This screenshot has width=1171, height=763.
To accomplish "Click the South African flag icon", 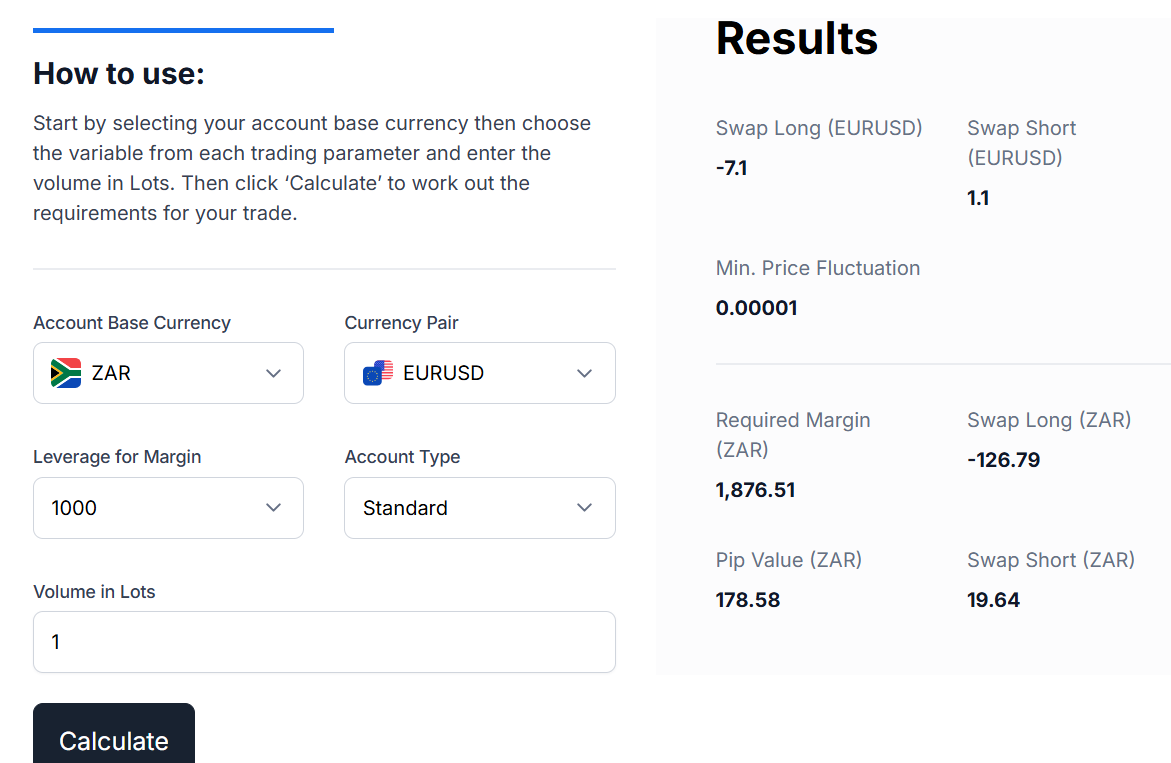I will (x=66, y=373).
